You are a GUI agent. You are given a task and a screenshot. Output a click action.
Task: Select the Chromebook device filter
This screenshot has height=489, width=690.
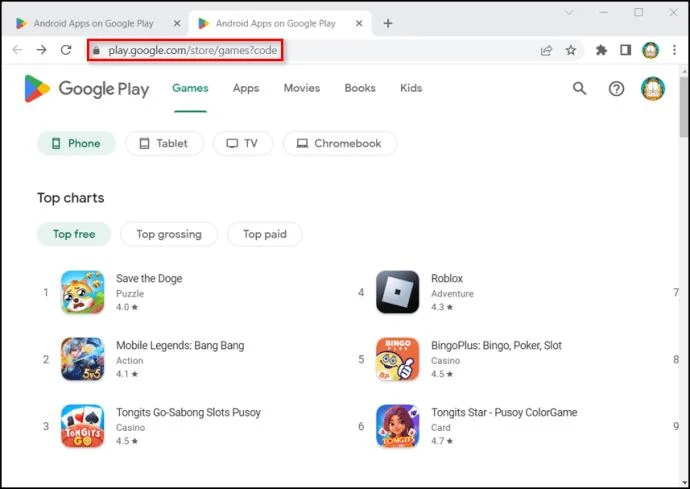click(x=340, y=143)
